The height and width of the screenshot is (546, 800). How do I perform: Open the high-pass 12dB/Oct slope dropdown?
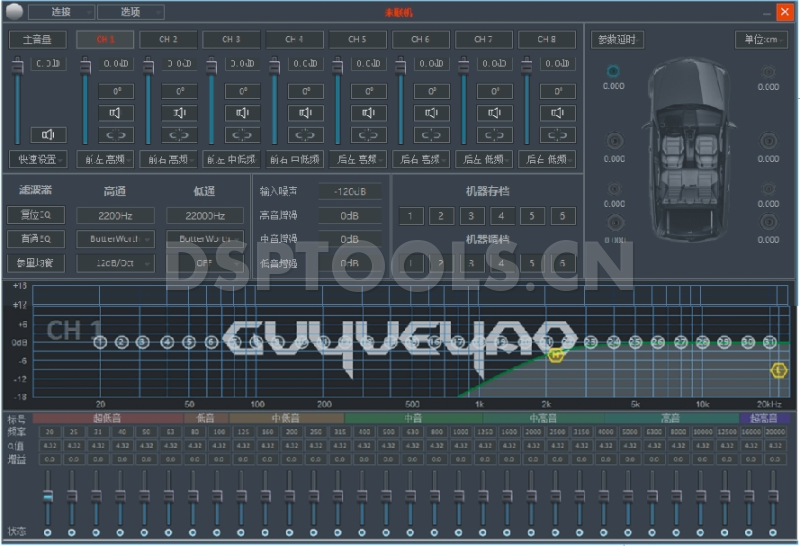pos(115,263)
